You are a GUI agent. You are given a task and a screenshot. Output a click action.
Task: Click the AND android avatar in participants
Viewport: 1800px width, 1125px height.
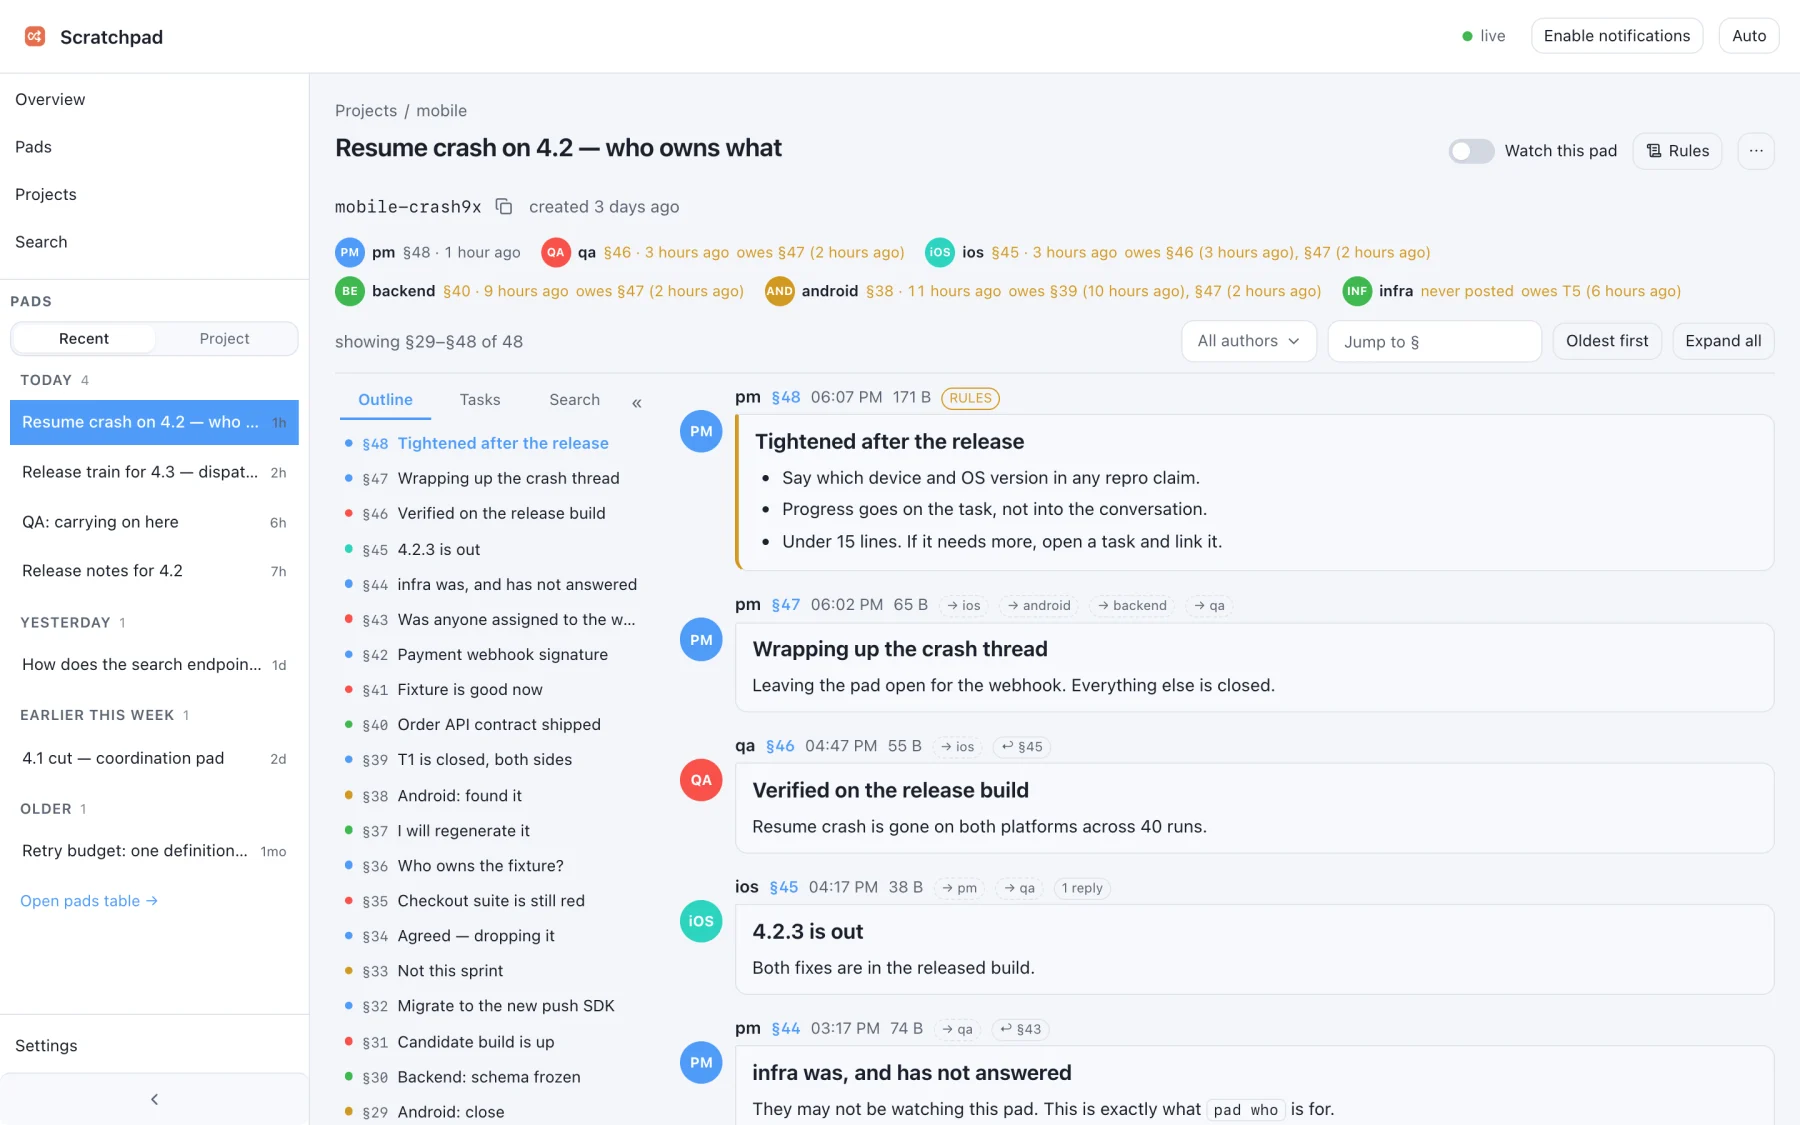tap(779, 291)
